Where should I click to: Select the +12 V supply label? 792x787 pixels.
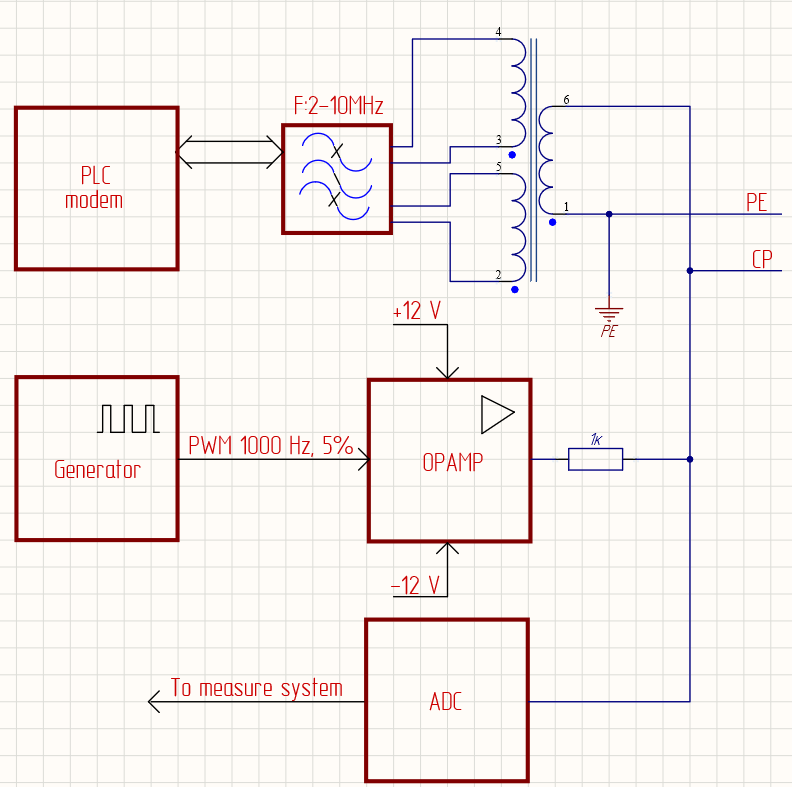pos(417,311)
